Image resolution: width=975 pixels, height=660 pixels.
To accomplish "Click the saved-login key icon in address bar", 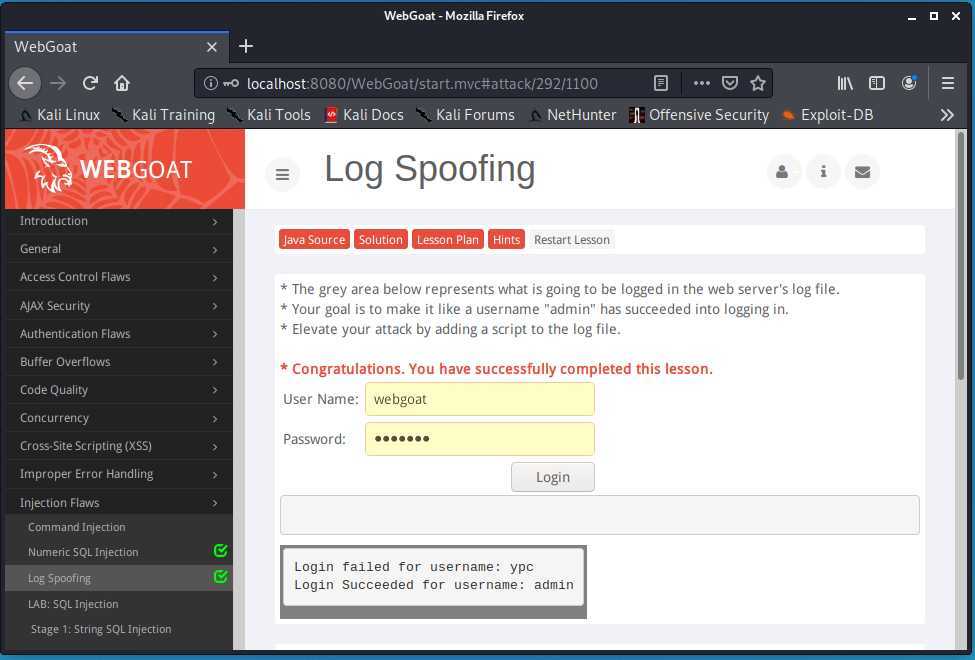I will tap(231, 83).
